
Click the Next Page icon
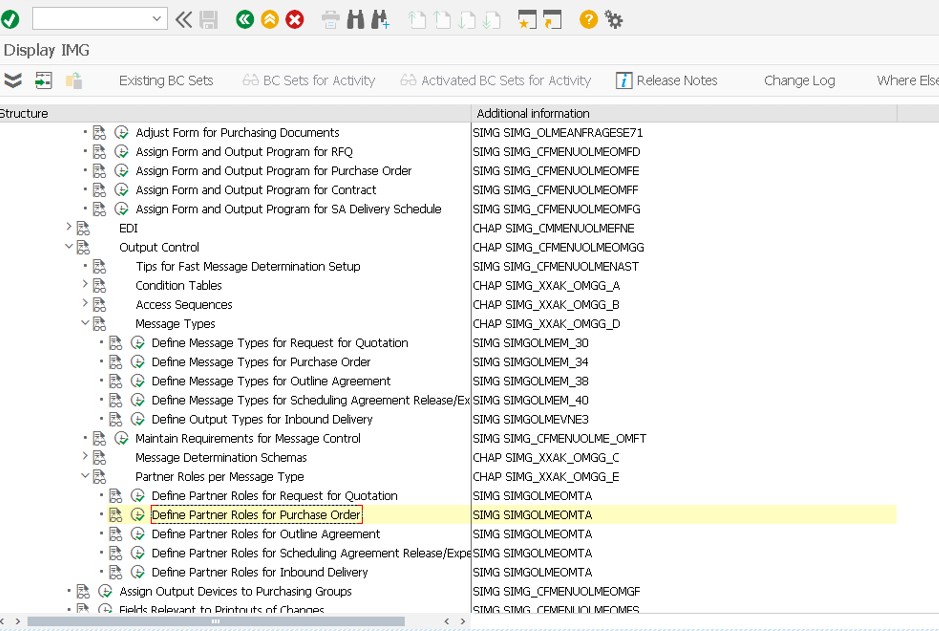pos(467,20)
